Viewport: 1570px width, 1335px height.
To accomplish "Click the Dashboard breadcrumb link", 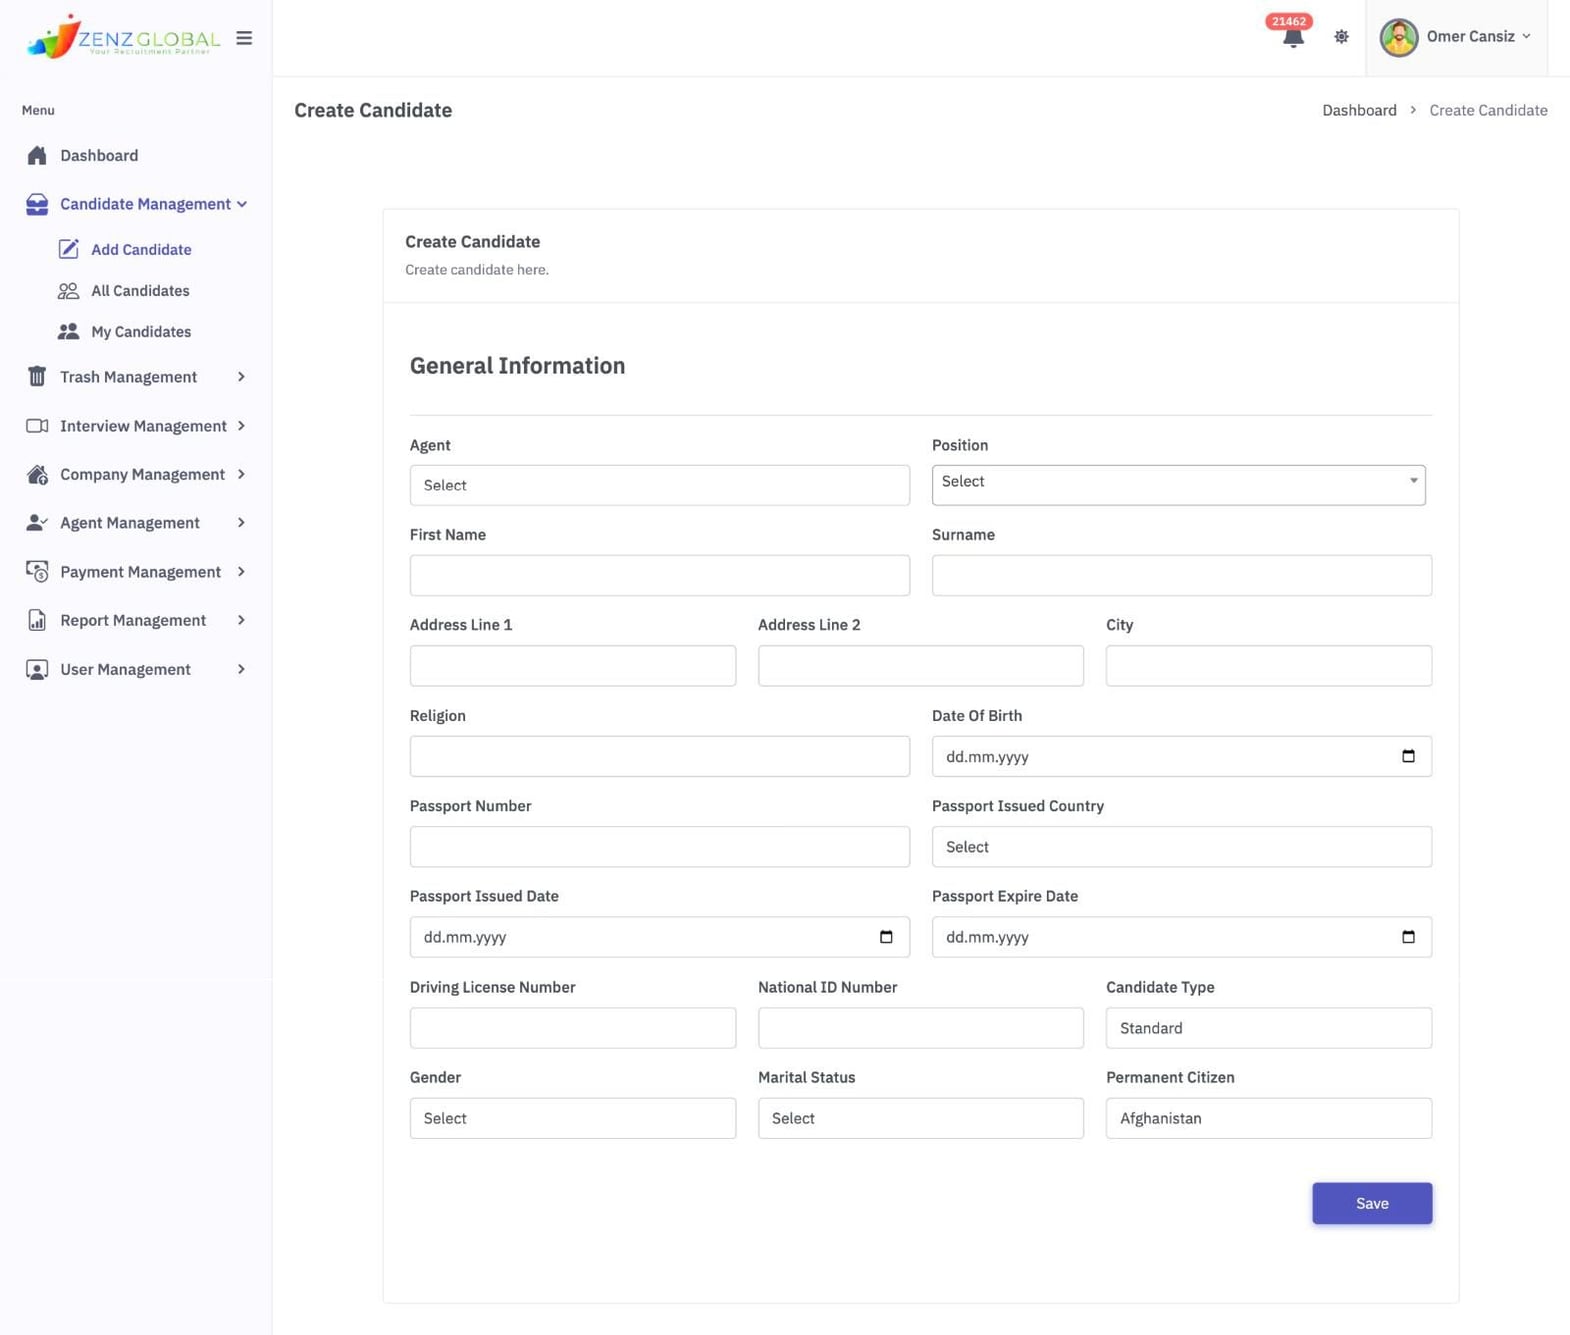I will pos(1359,110).
